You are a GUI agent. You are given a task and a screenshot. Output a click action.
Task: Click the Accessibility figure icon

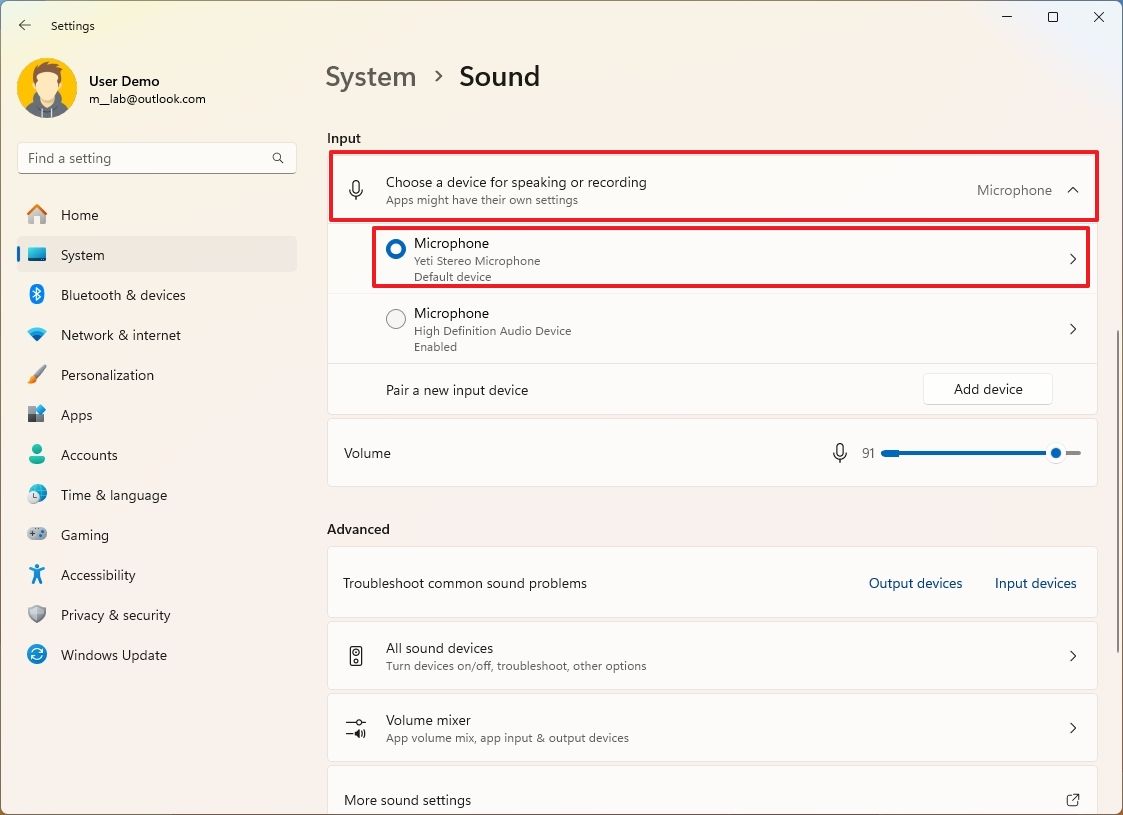pyautogui.click(x=37, y=575)
